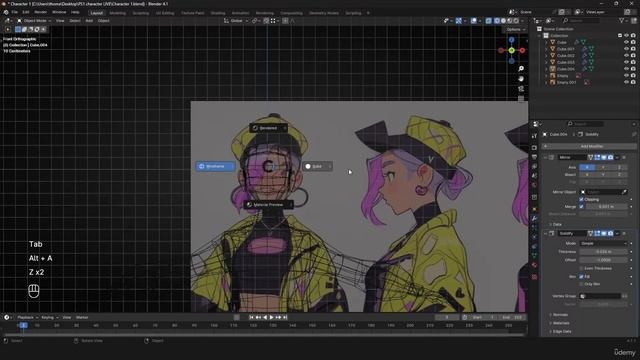Open the File menu
Viewport: 640px width, 360px height.
tap(15, 12)
